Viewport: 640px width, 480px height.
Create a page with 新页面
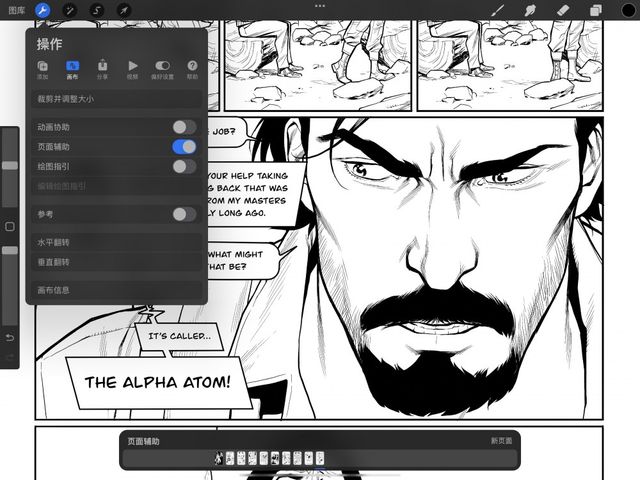click(501, 441)
